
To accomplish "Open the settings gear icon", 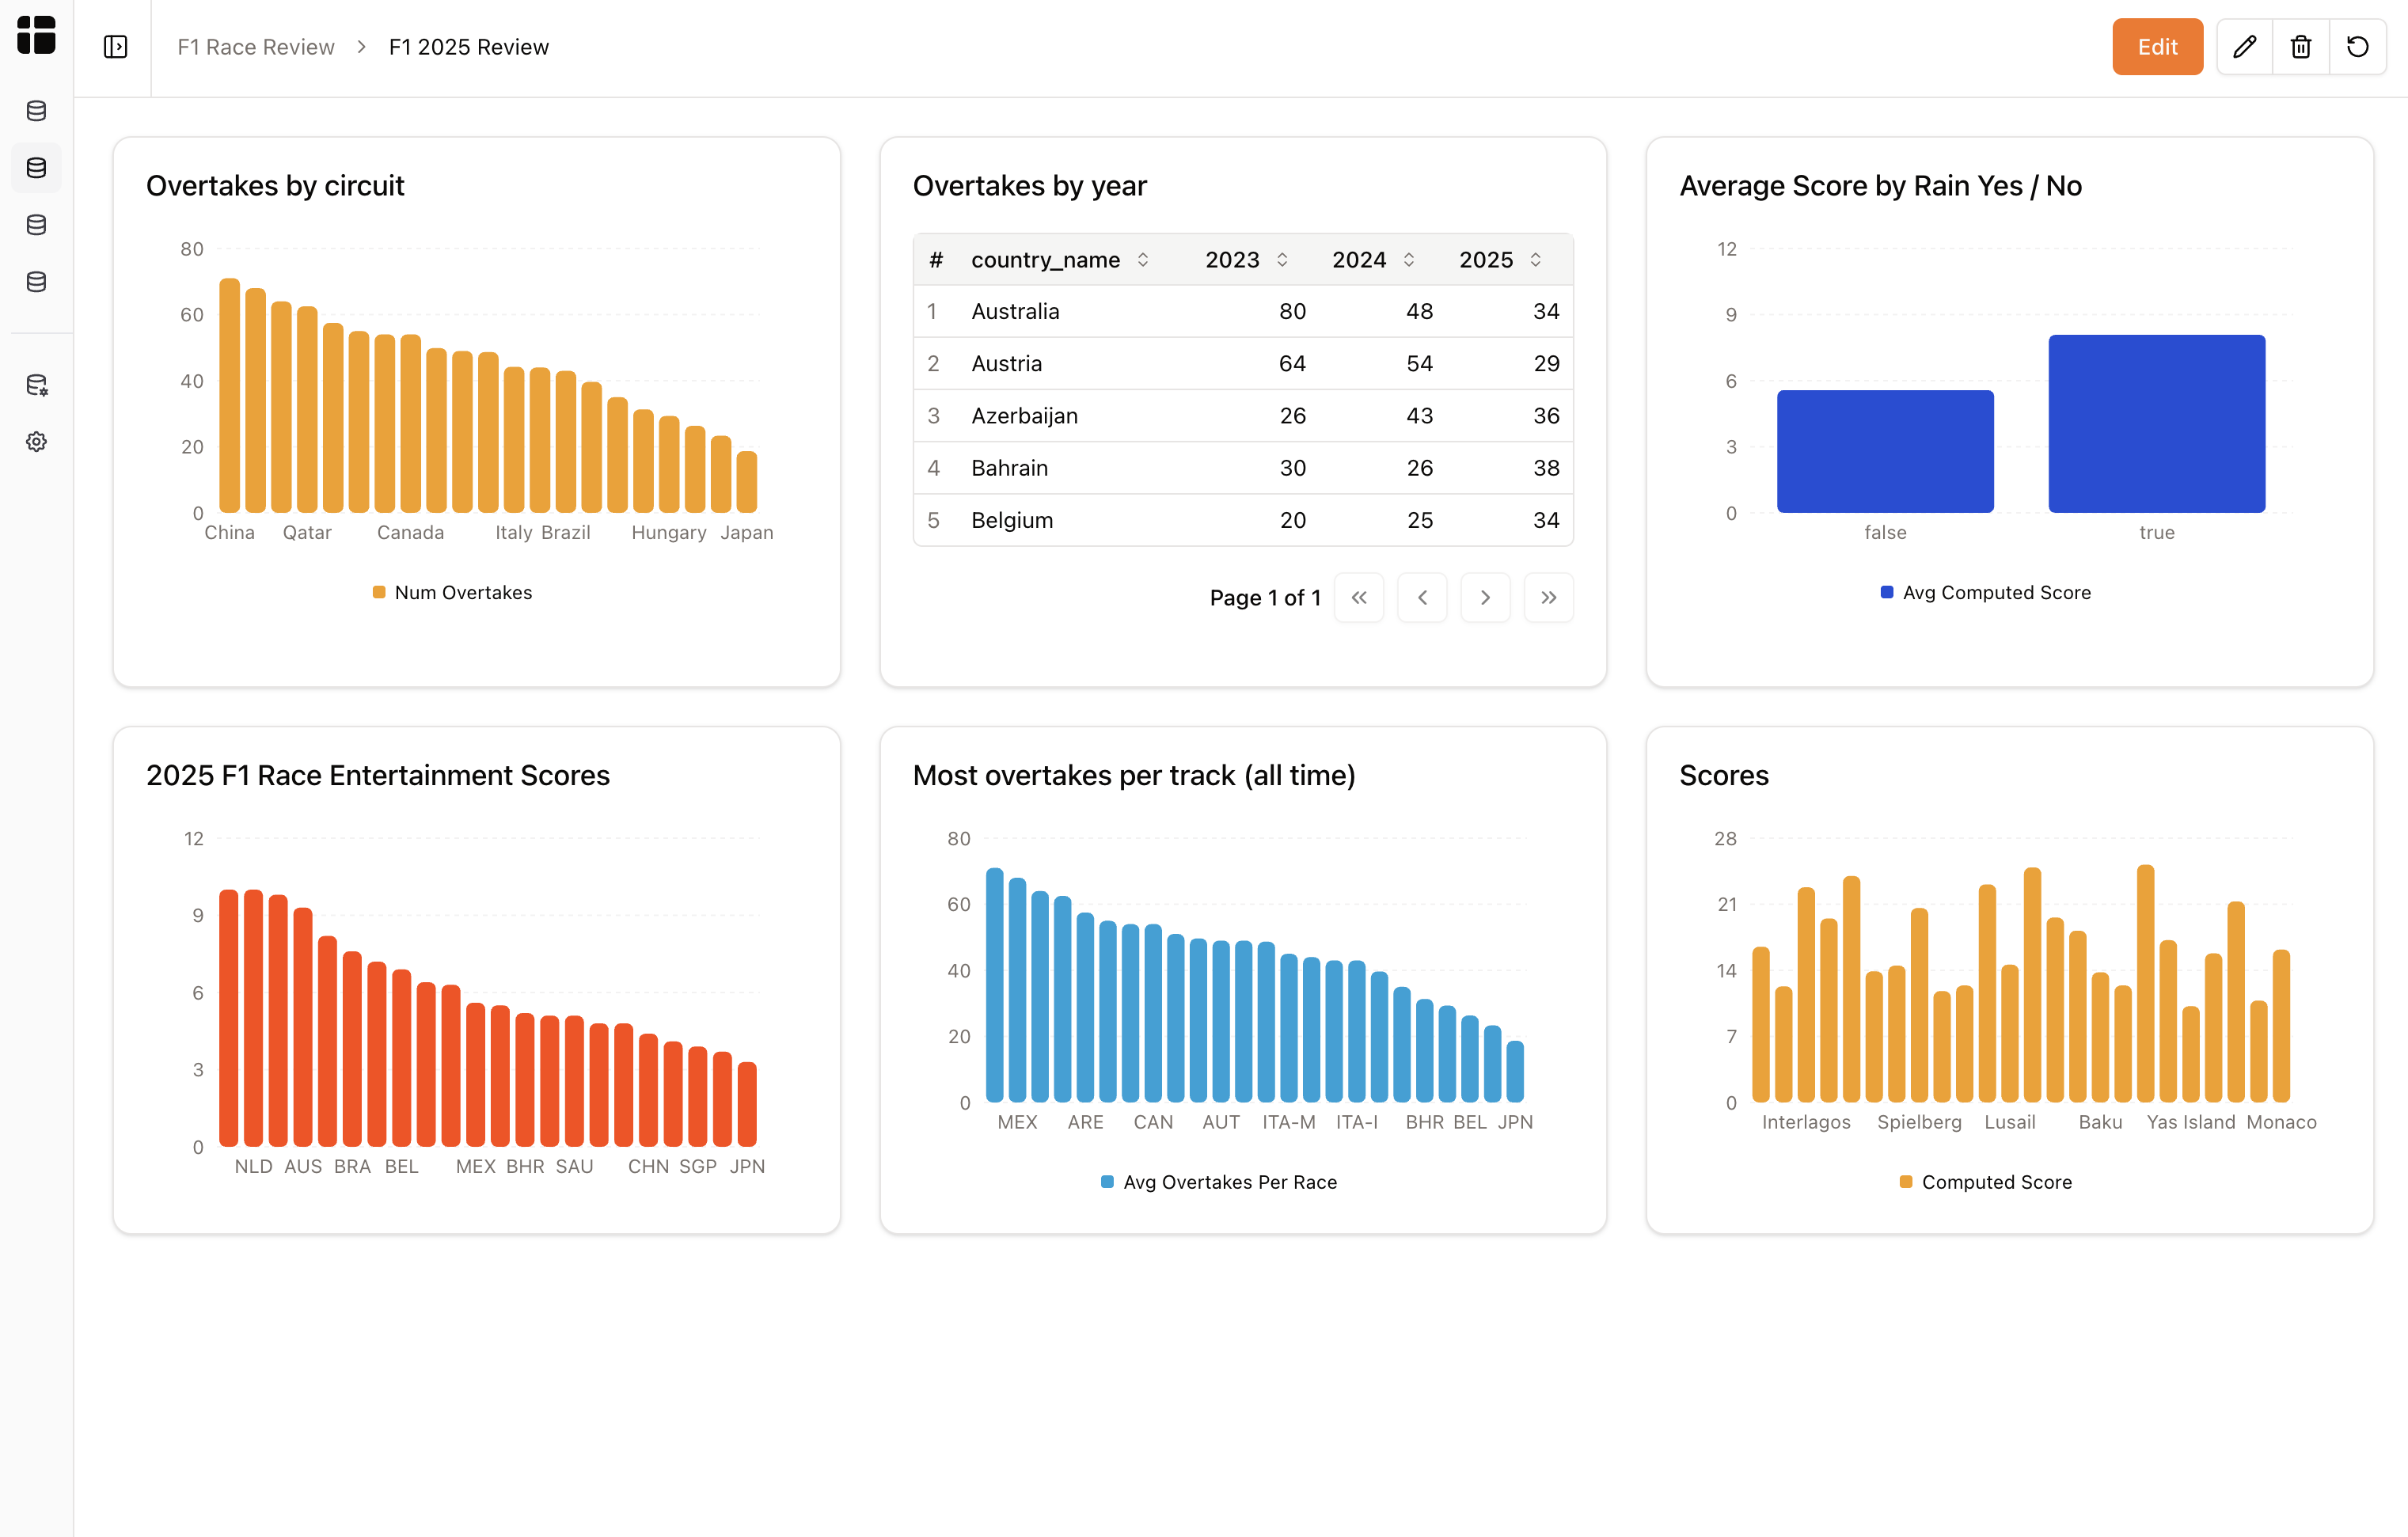I will (36, 442).
